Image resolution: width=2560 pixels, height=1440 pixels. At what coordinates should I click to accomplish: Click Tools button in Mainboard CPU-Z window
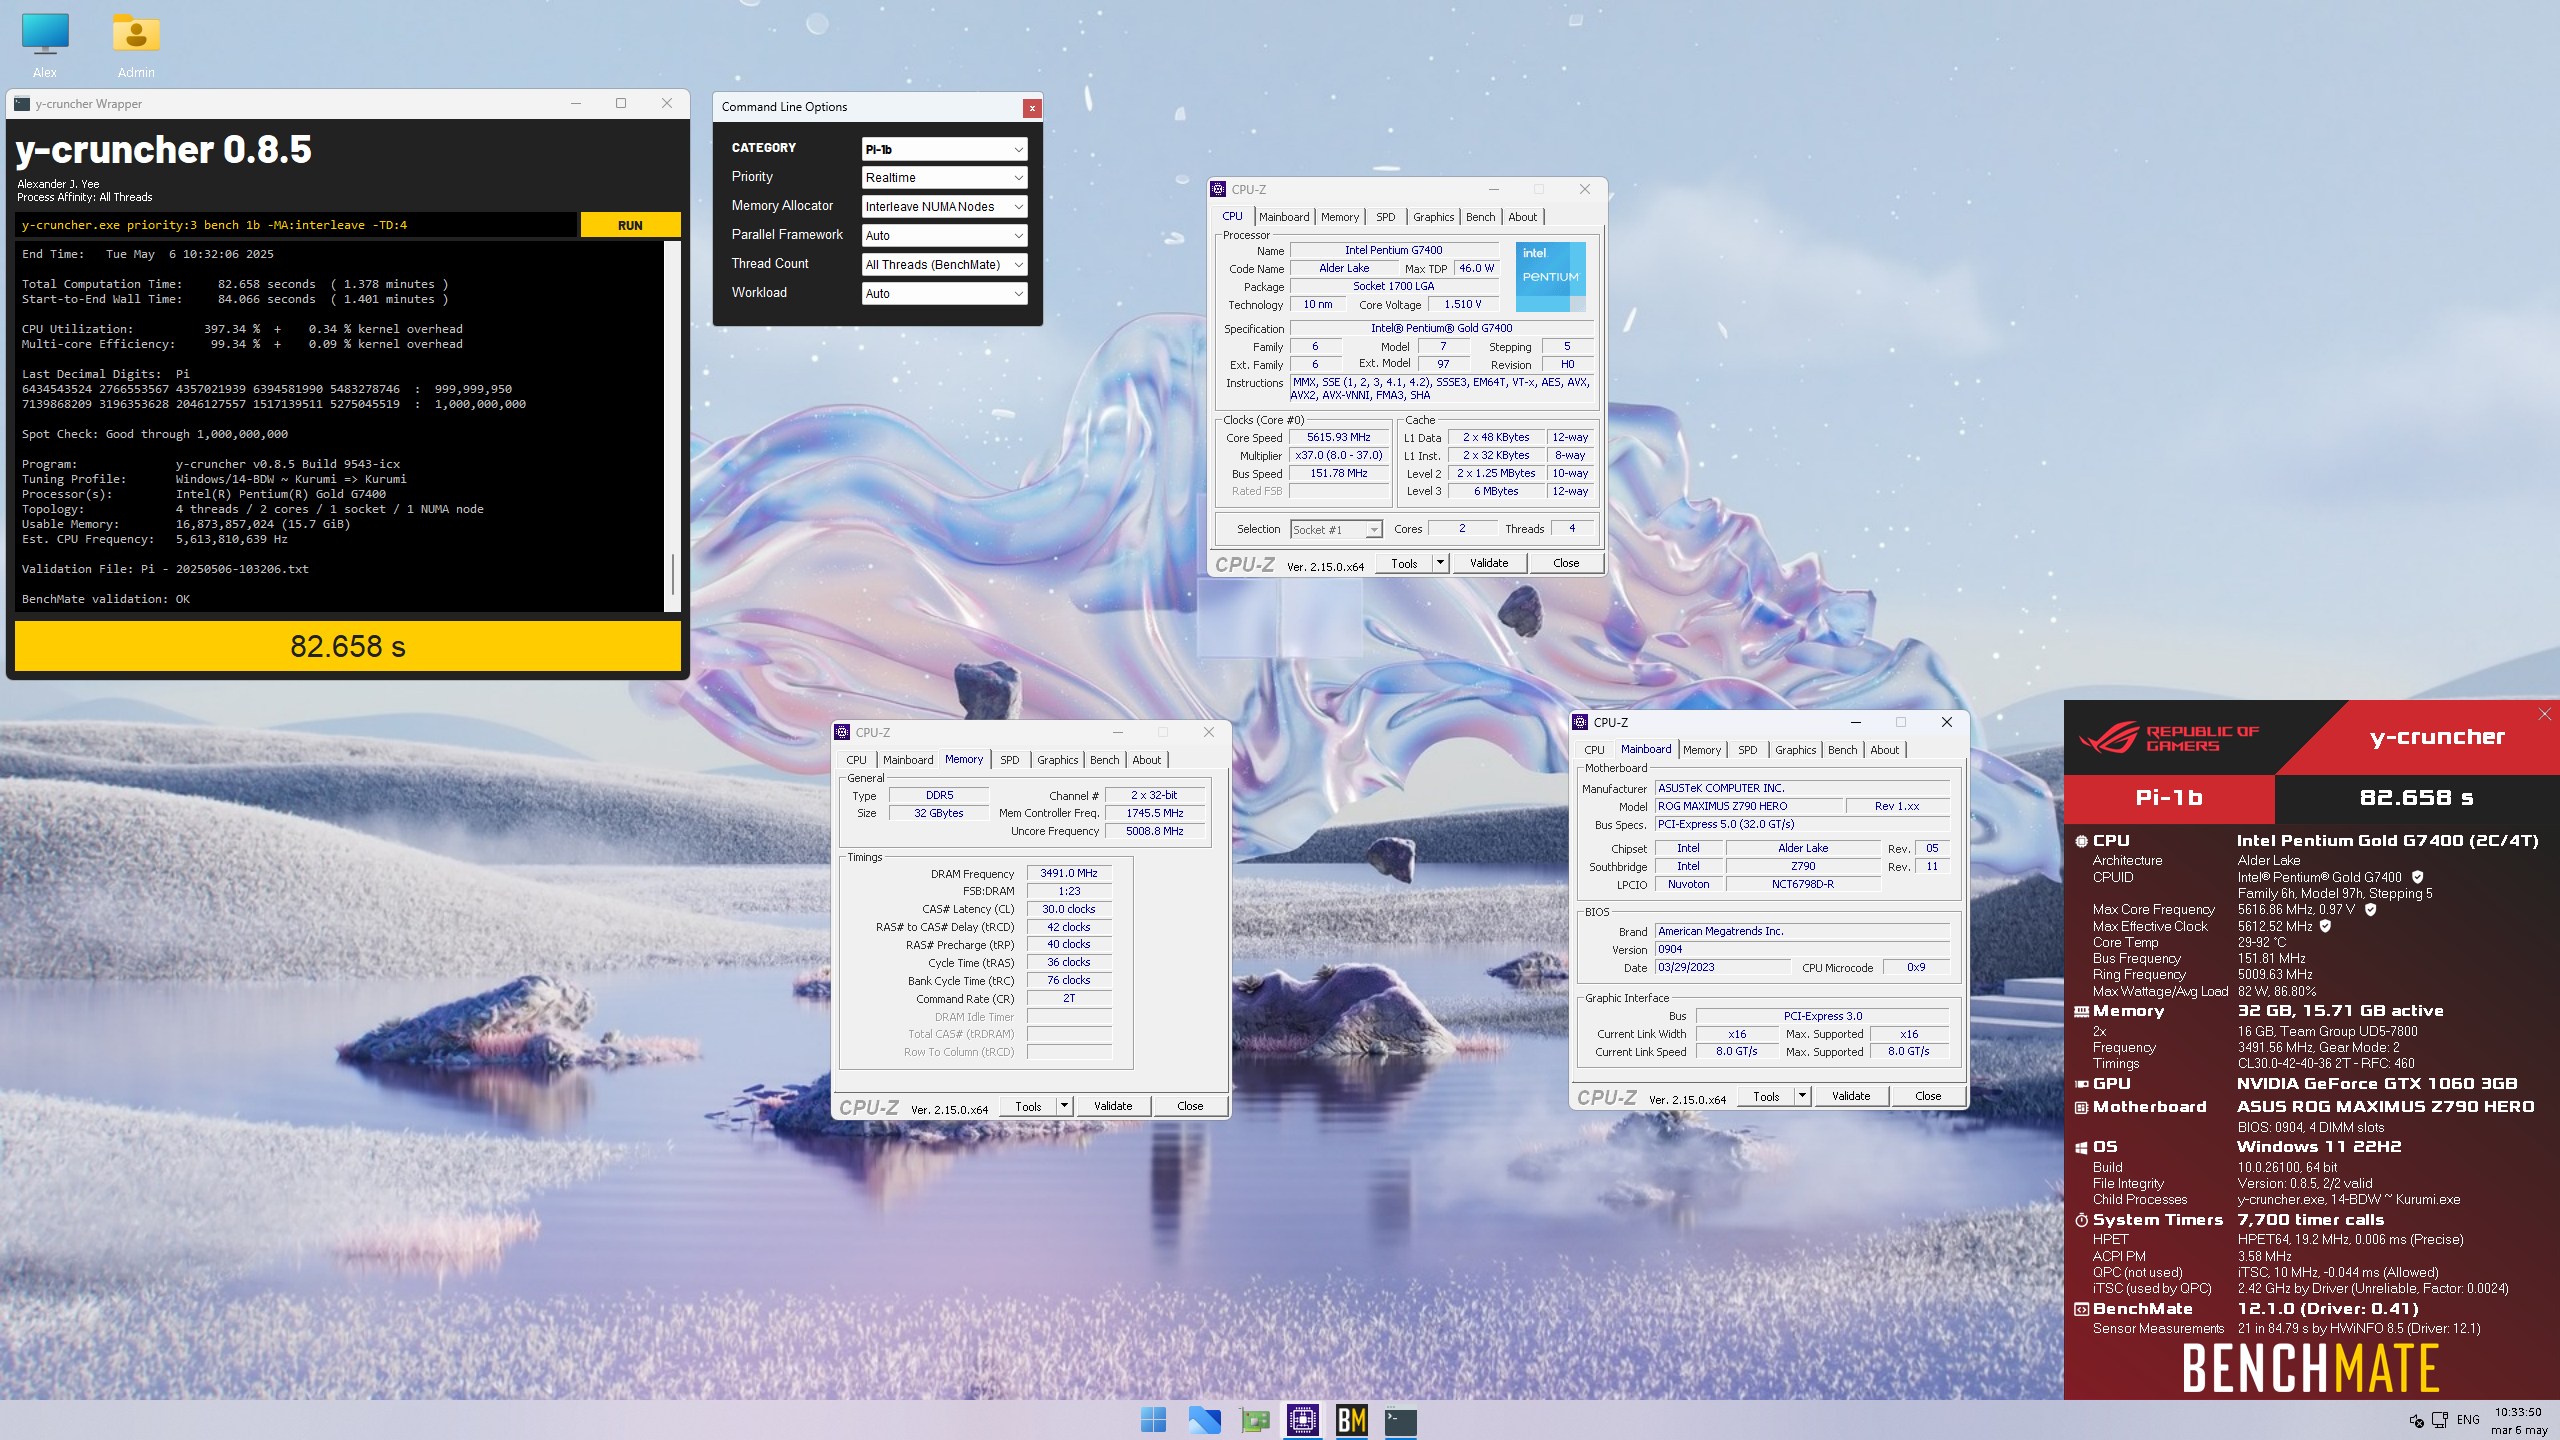click(x=1766, y=1096)
